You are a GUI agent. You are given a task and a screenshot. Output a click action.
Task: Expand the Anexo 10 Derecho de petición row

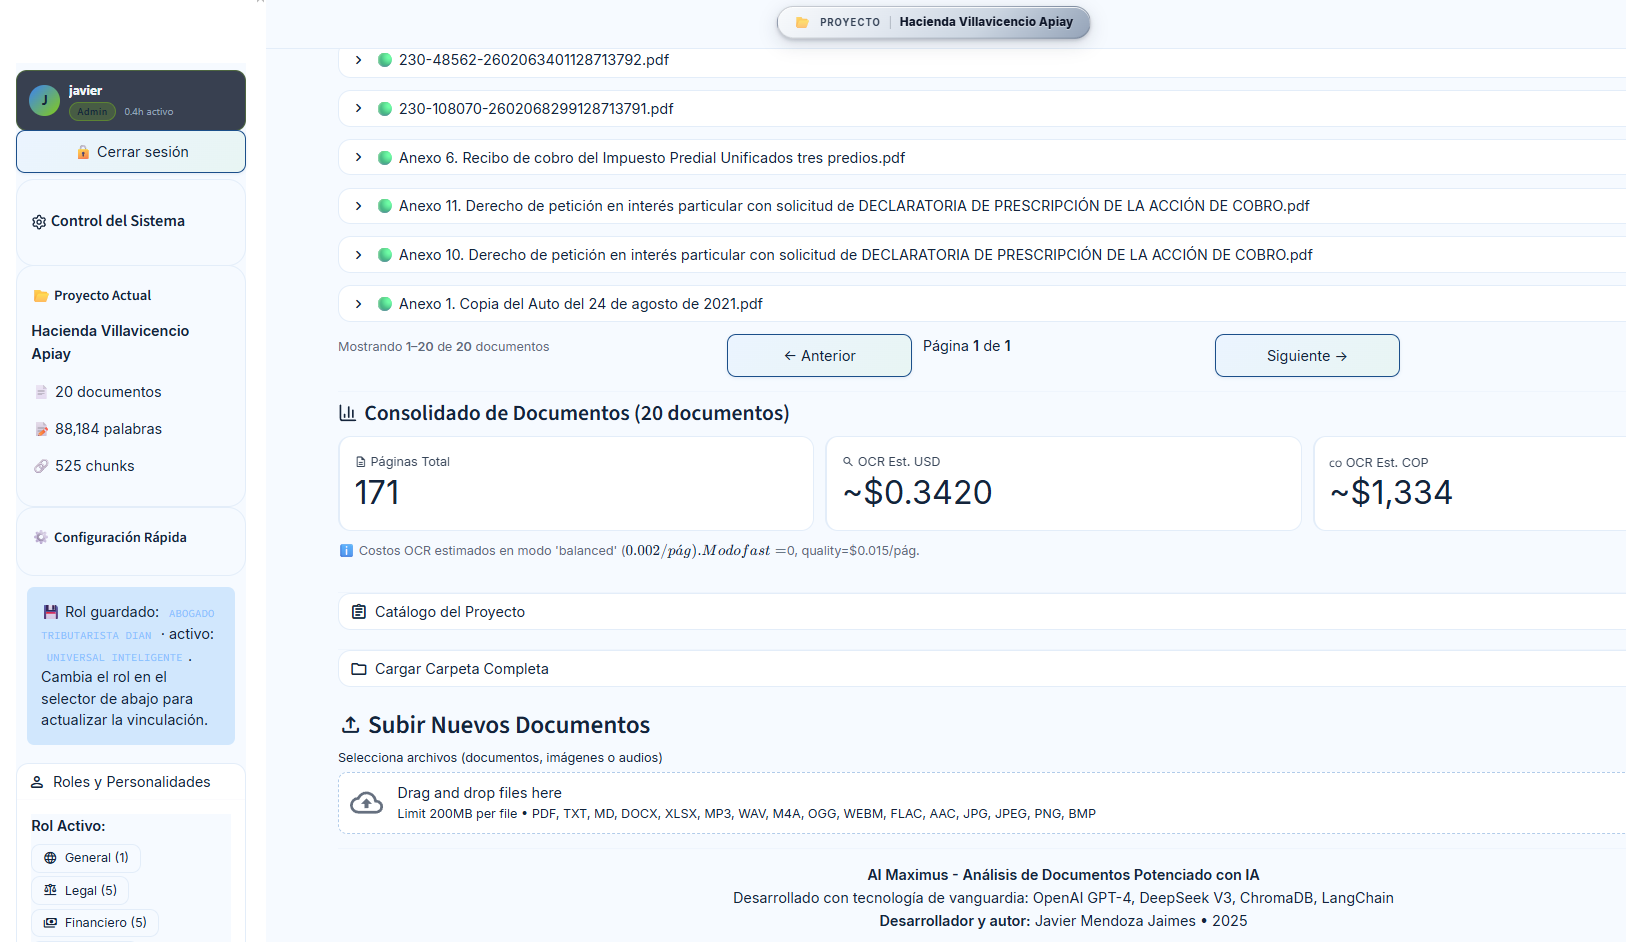982,255
